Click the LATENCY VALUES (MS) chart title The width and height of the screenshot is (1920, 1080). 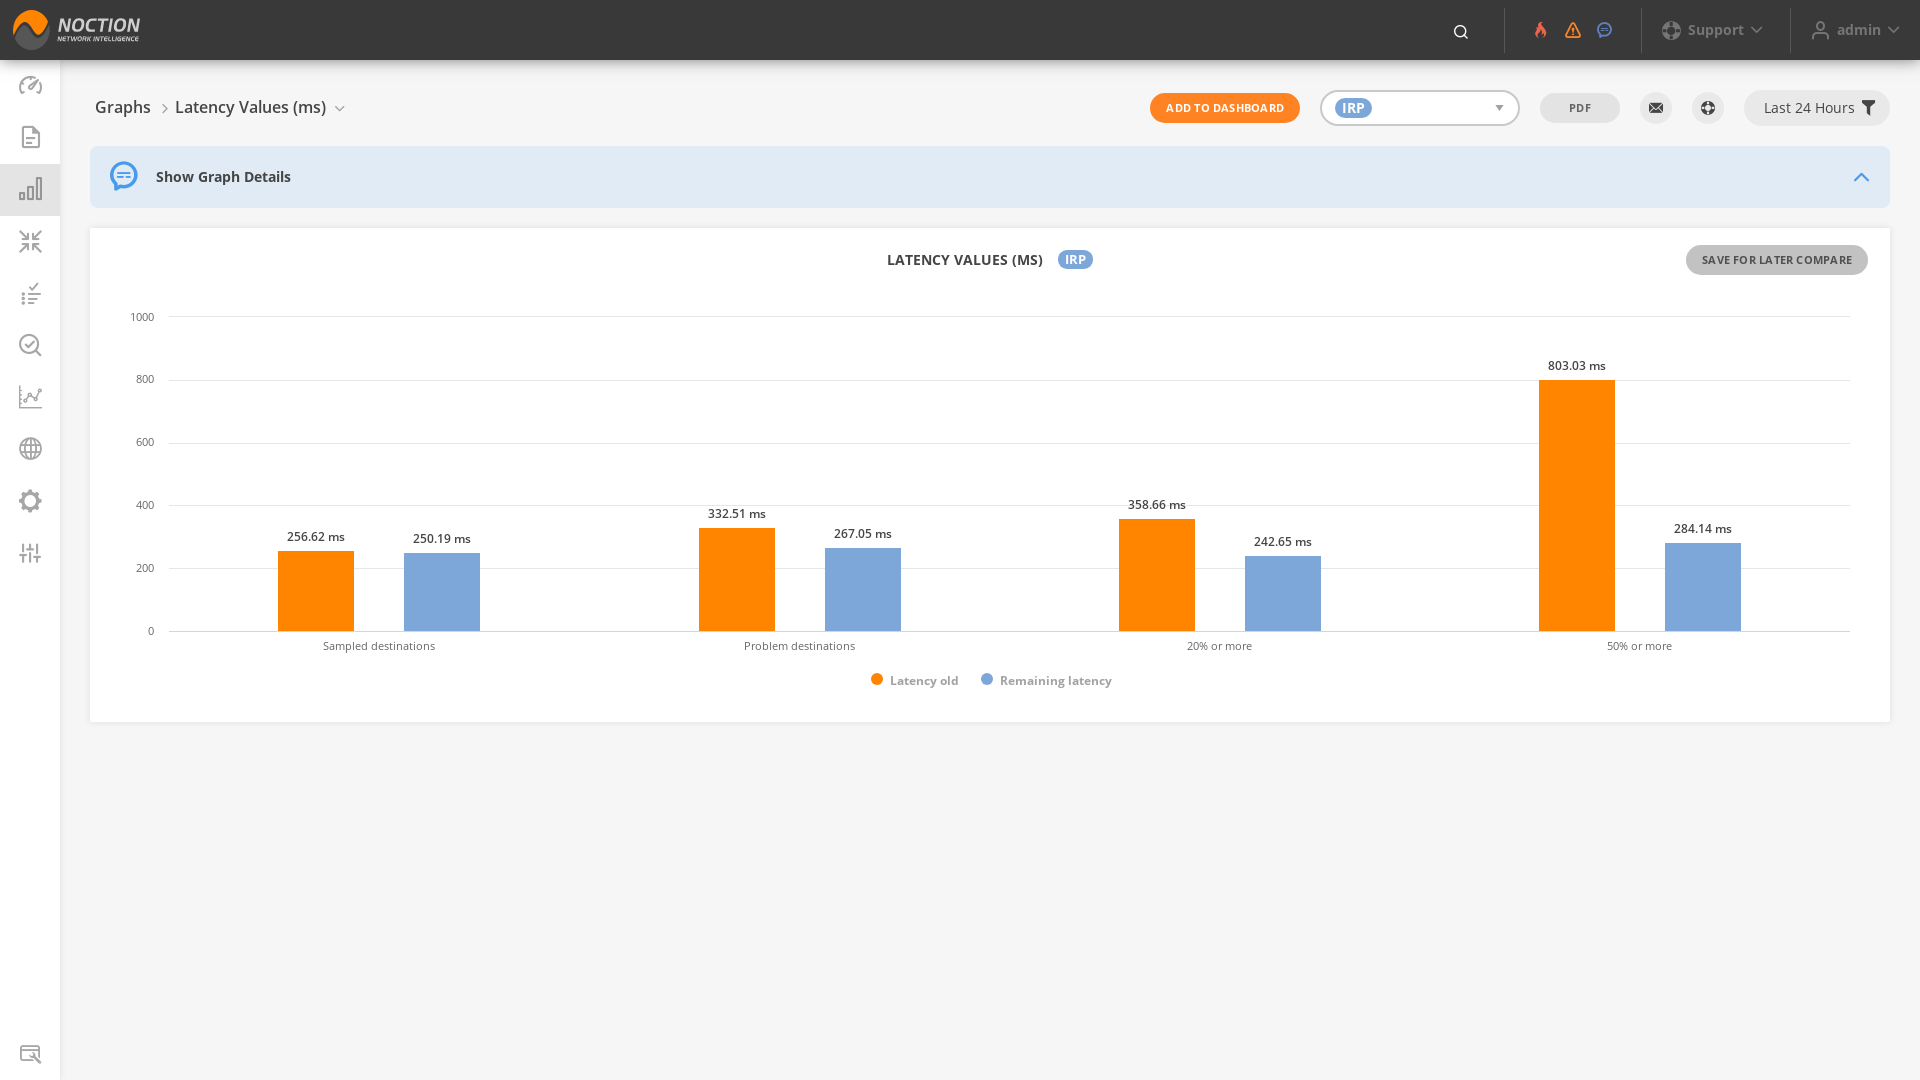[x=964, y=260]
